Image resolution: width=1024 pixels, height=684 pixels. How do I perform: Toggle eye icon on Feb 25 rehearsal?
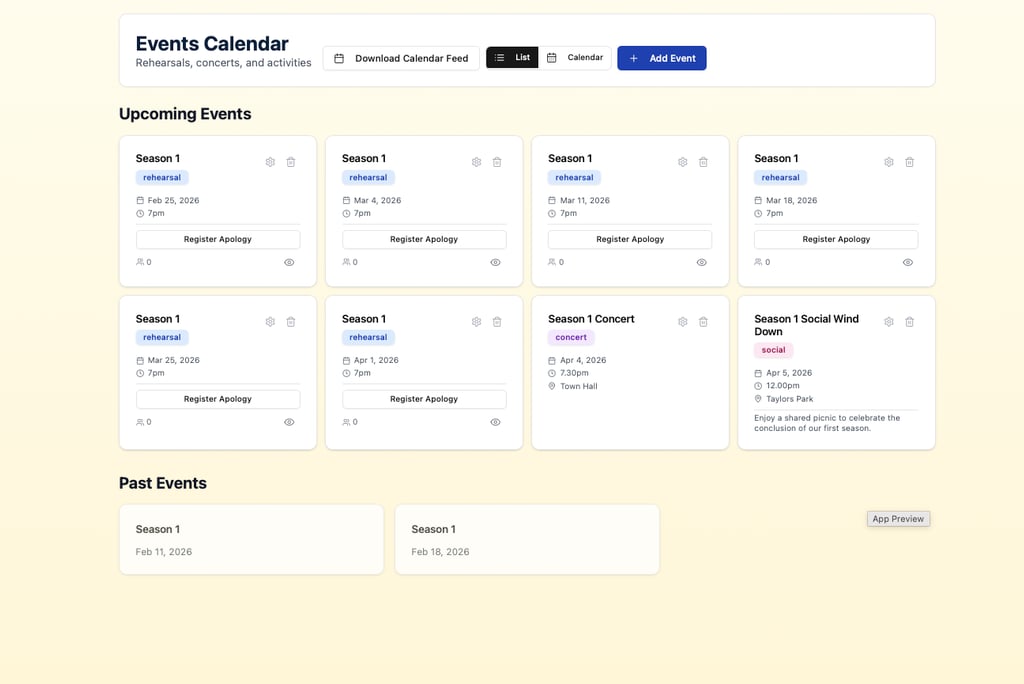pyautogui.click(x=289, y=262)
